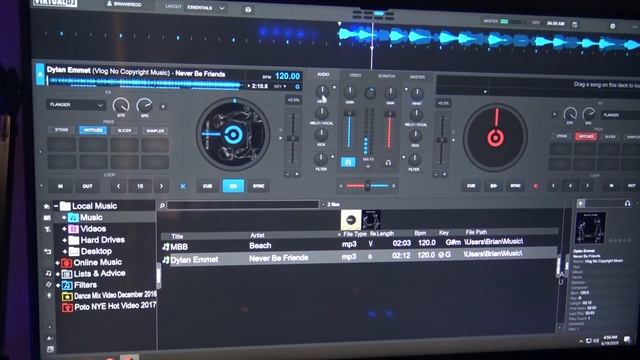Click the right deck play button
Image resolution: width=640 pixels, height=360 pixels.
click(x=493, y=186)
